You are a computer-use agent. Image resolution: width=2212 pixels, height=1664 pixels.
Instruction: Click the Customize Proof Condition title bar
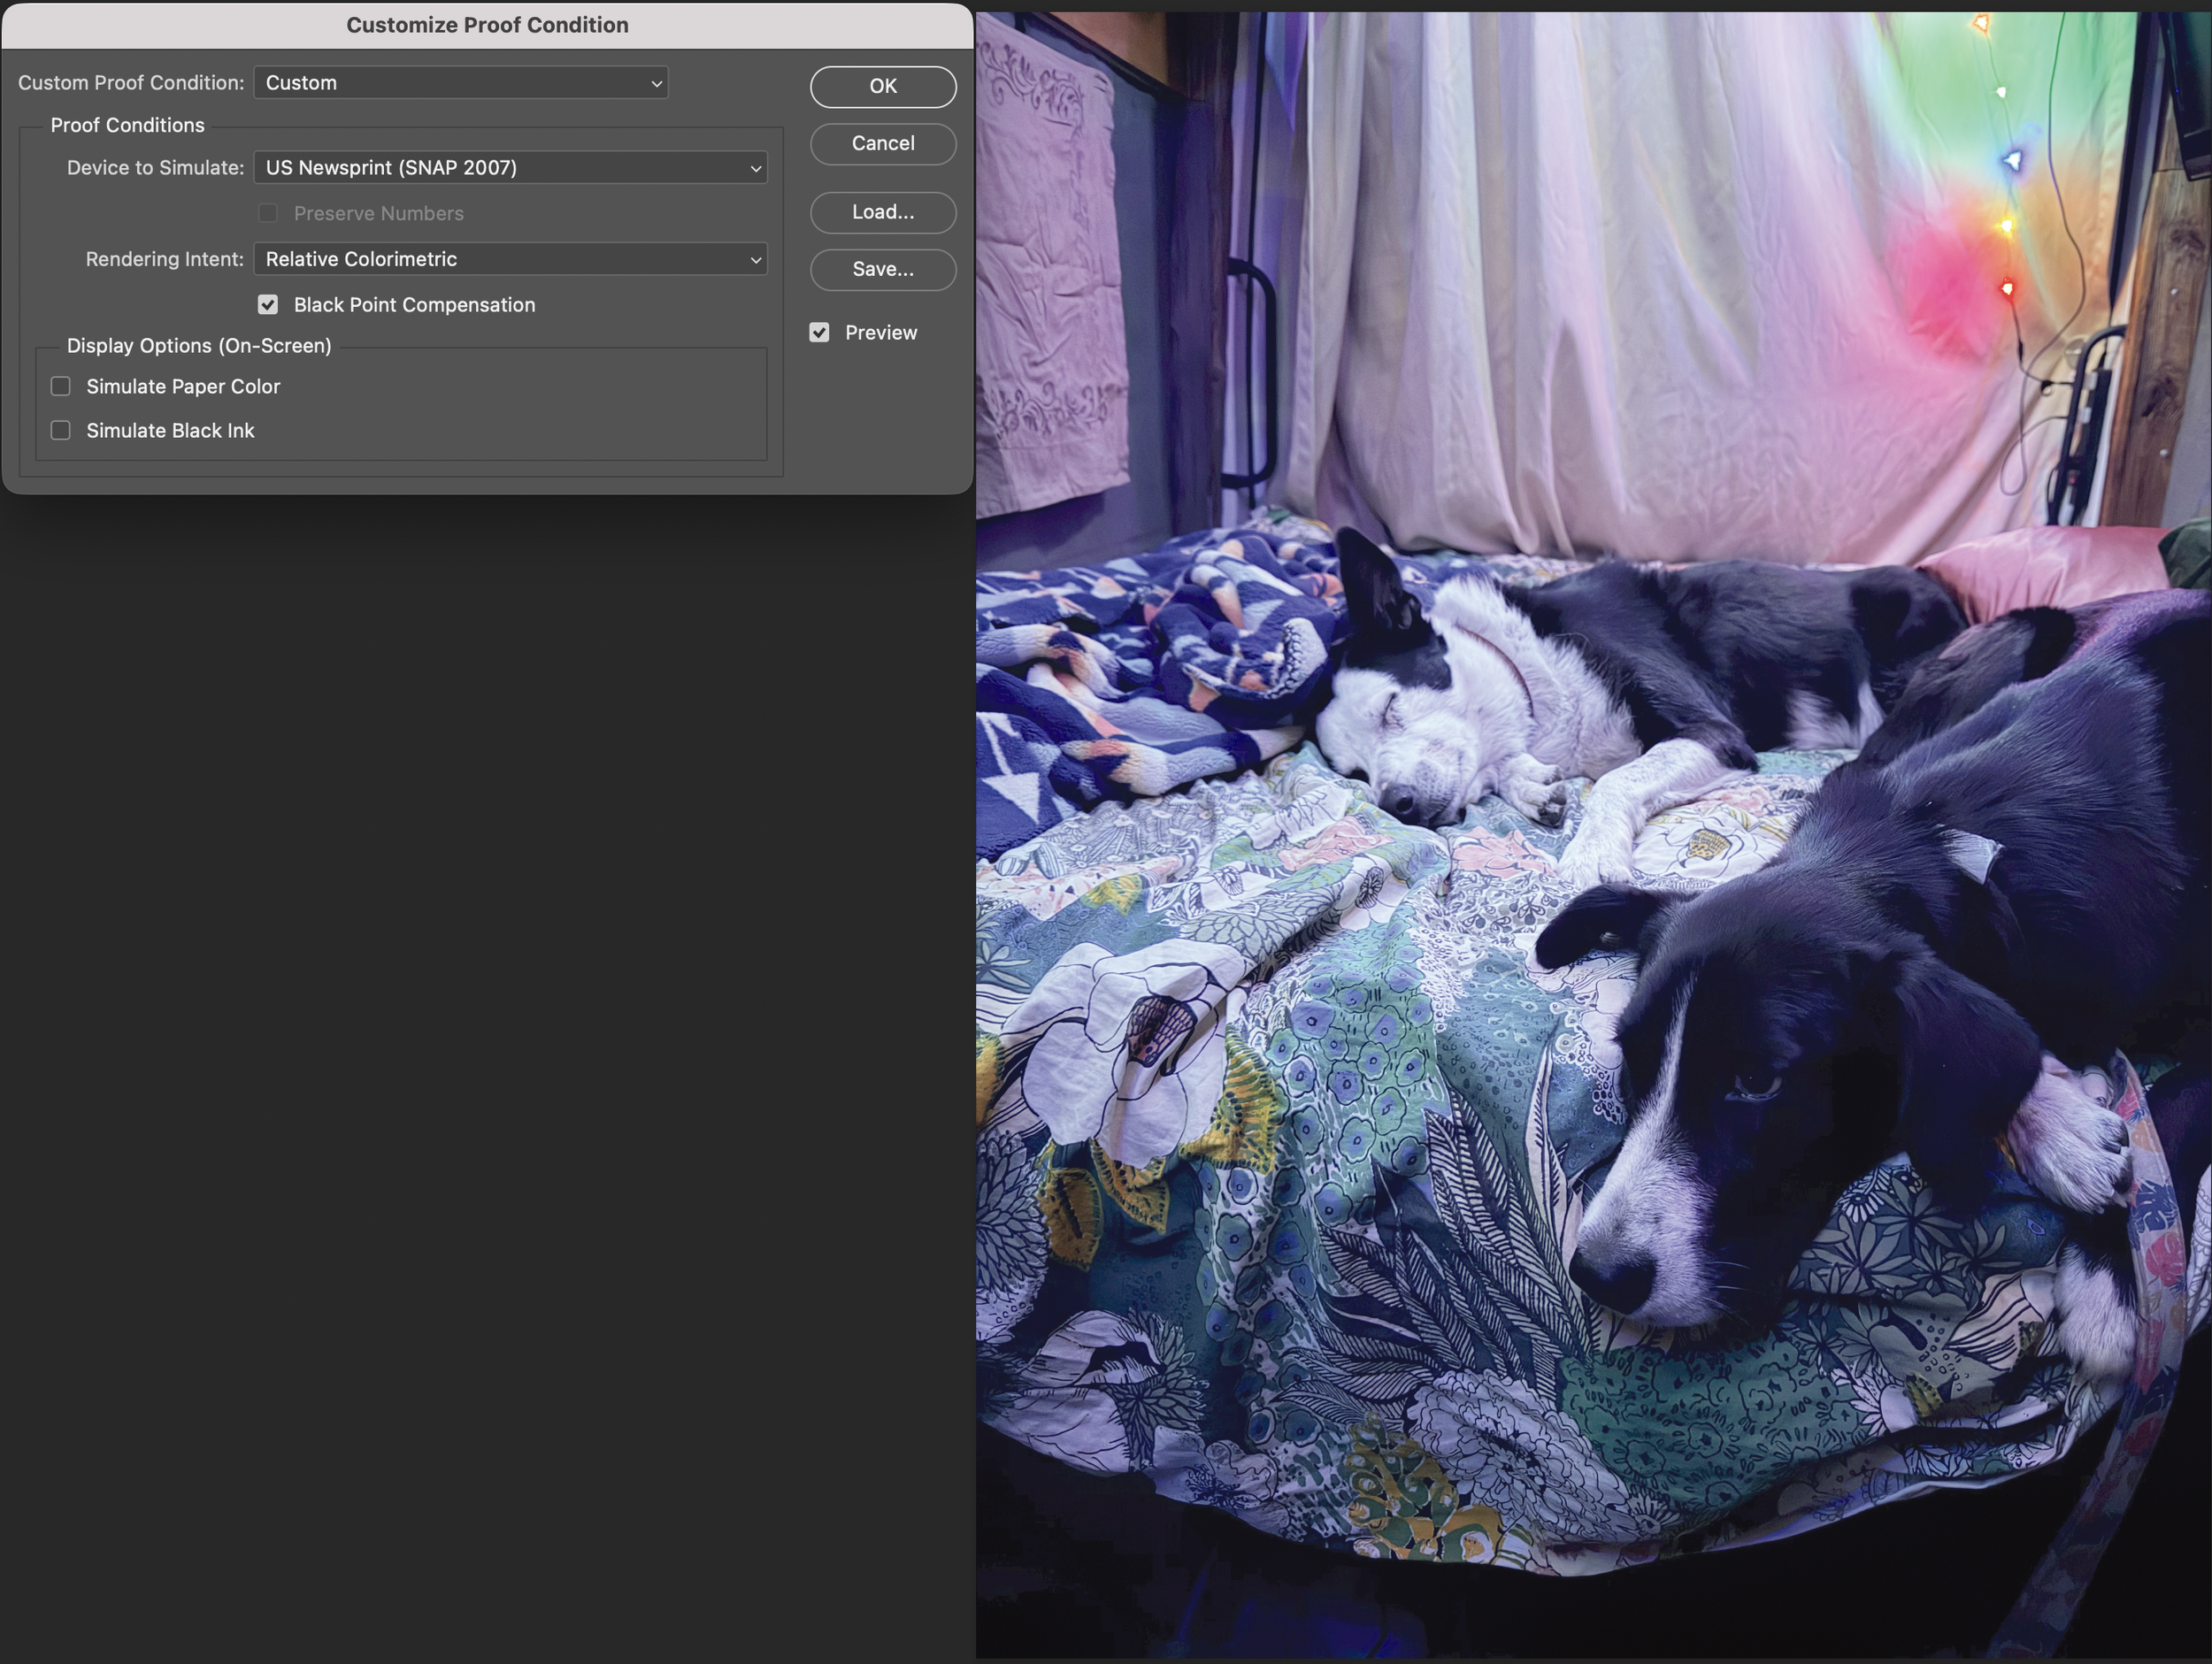[x=487, y=25]
